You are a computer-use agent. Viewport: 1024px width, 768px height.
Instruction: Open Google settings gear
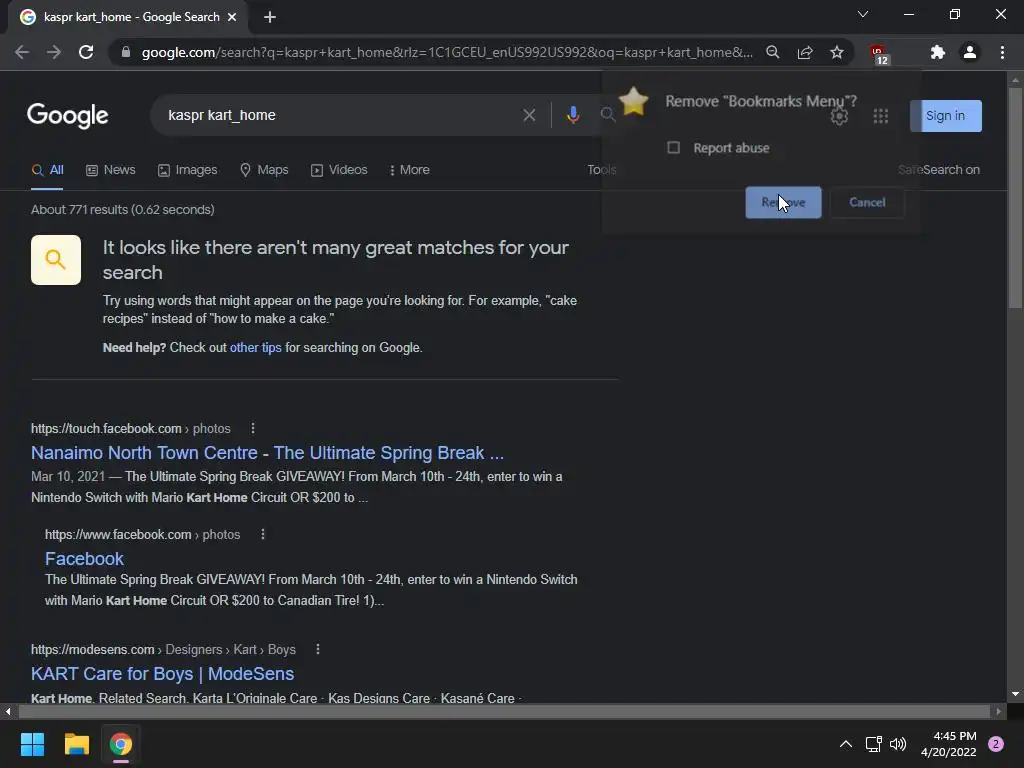(x=839, y=116)
